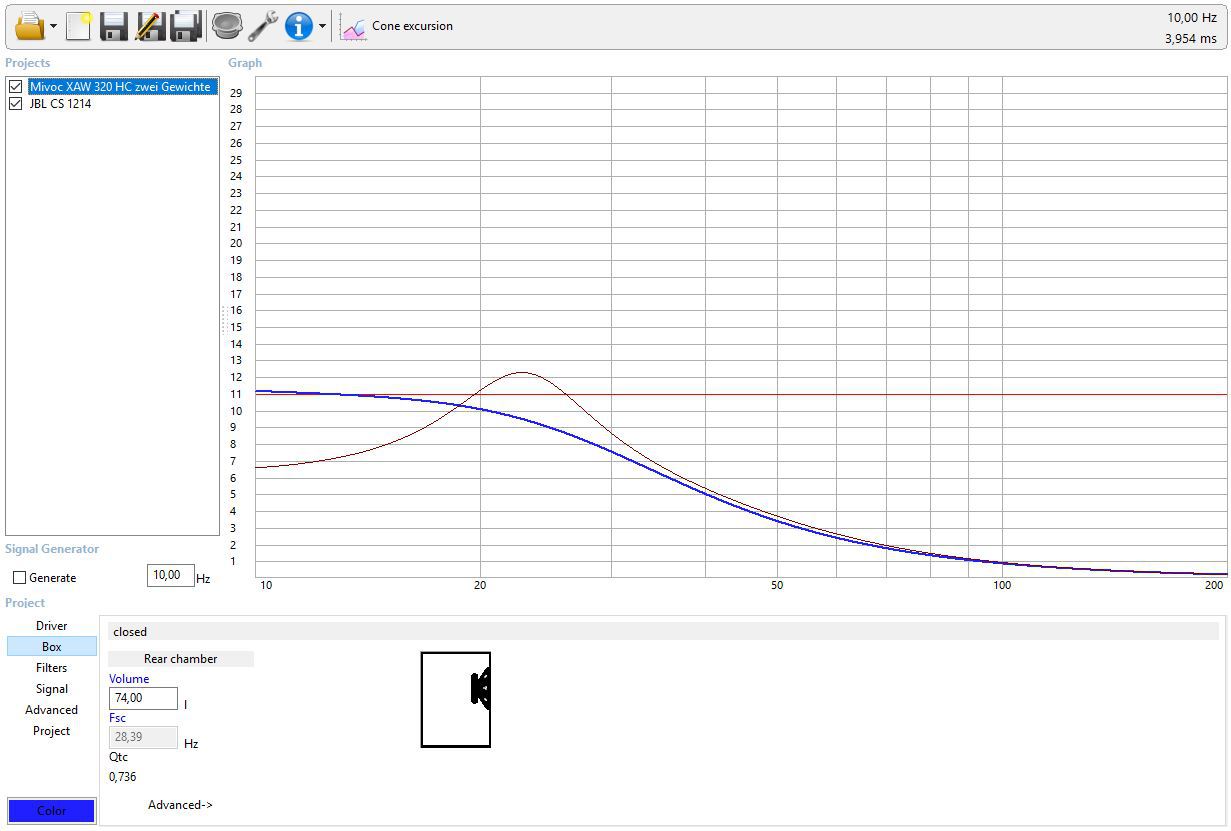The image size is (1231, 831).
Task: Switch to the Driver tab
Action: pyautogui.click(x=52, y=626)
